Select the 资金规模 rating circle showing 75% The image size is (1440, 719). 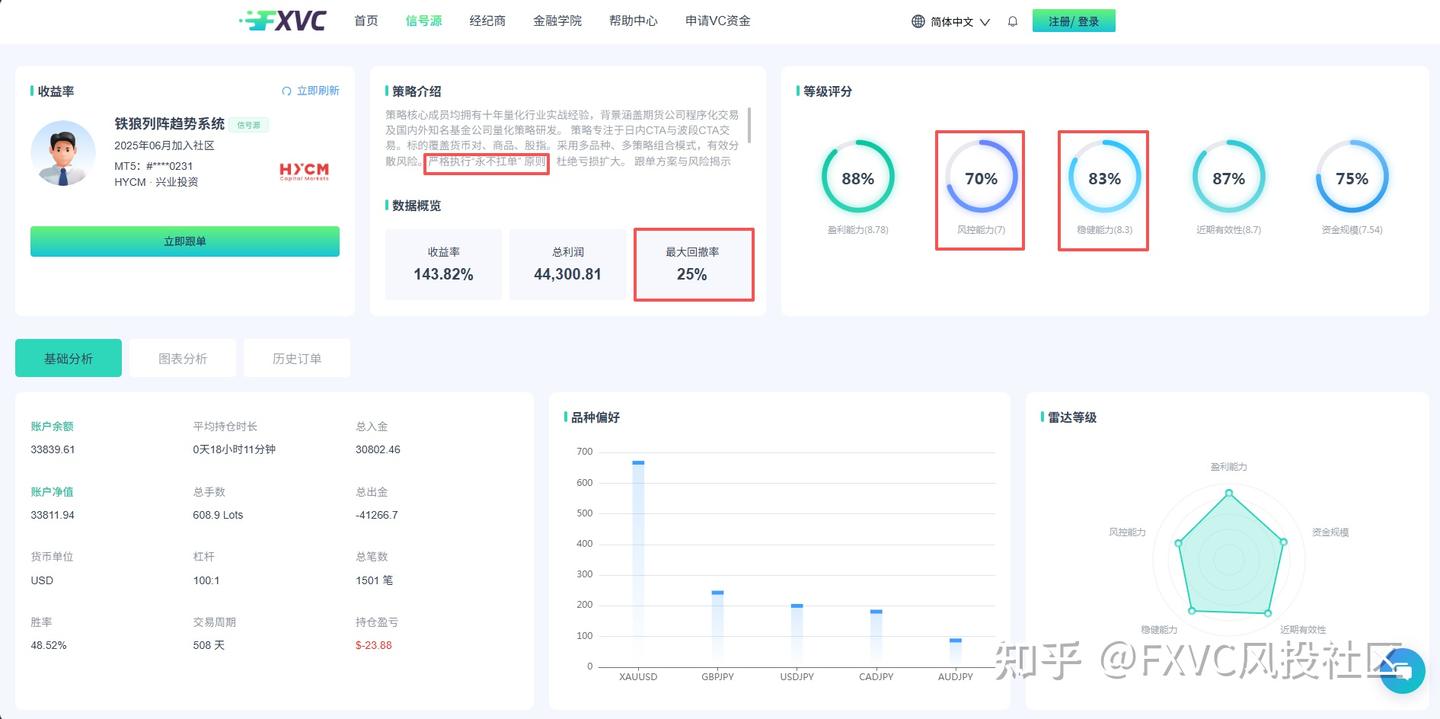(1351, 178)
